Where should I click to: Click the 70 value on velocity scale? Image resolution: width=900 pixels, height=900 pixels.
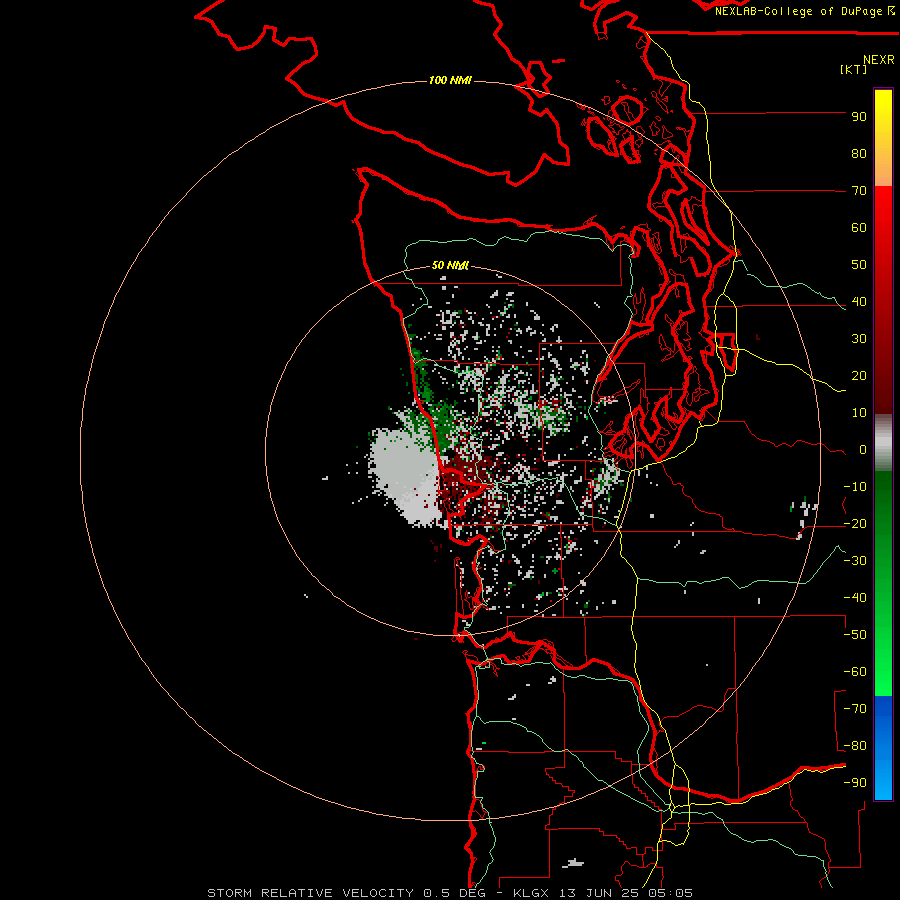(859, 191)
